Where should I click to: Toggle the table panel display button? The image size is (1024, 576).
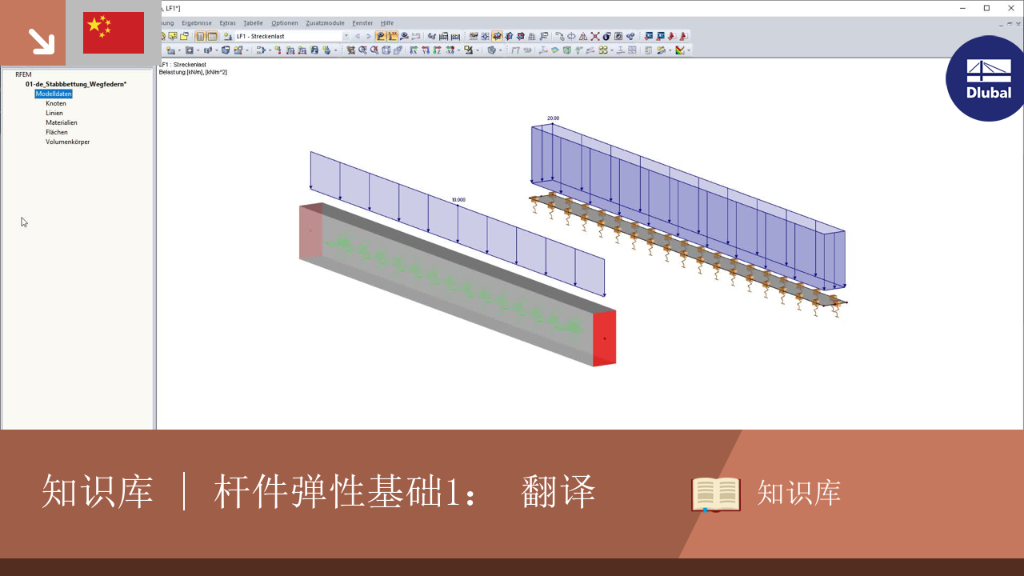pyautogui.click(x=212, y=37)
